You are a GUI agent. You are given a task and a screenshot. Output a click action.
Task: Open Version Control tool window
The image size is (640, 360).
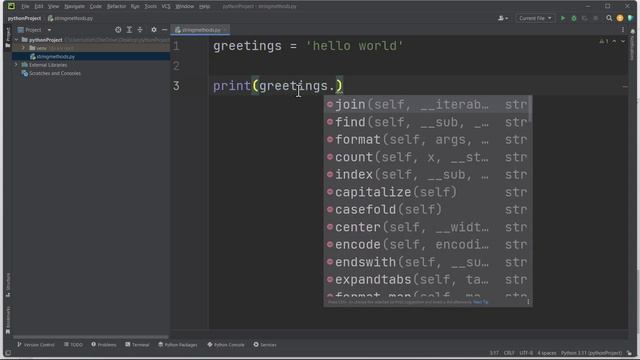pos(36,345)
